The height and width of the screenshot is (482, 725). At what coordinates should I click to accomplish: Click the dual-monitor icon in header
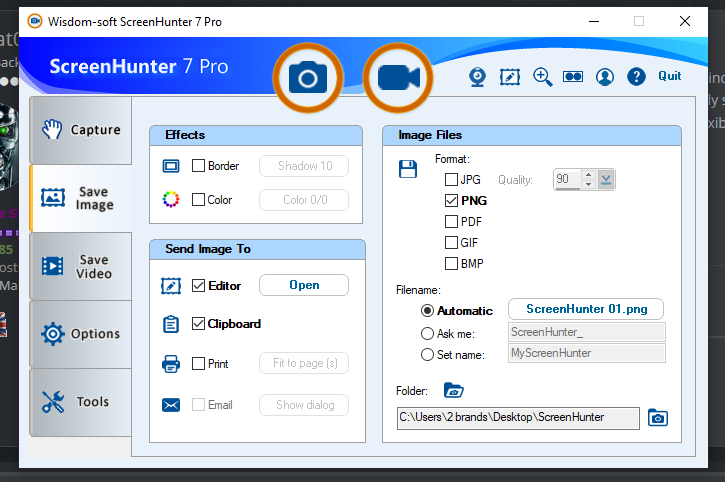pos(573,77)
